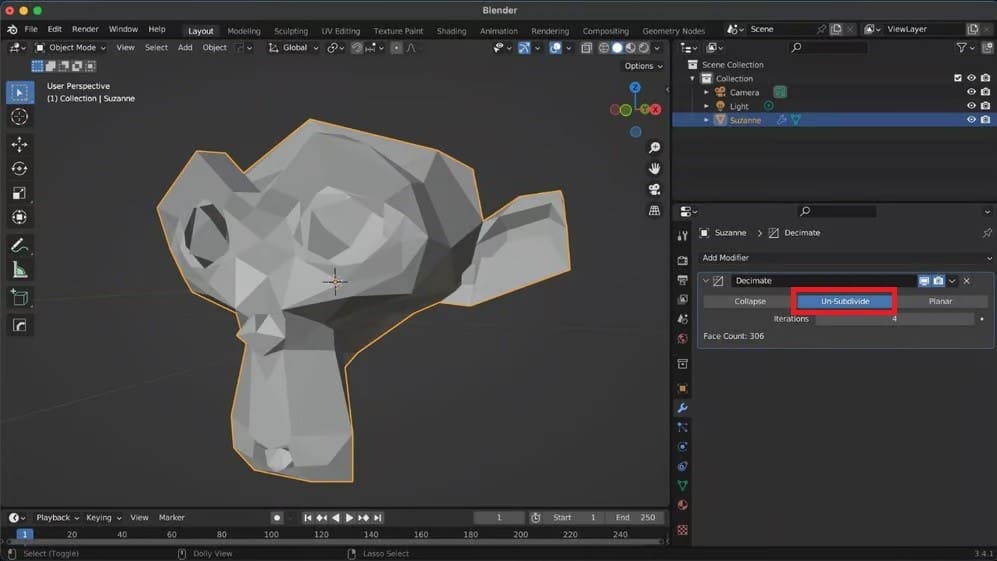The image size is (997, 561).
Task: Toggle Light visibility eye in outliner
Action: click(x=971, y=106)
